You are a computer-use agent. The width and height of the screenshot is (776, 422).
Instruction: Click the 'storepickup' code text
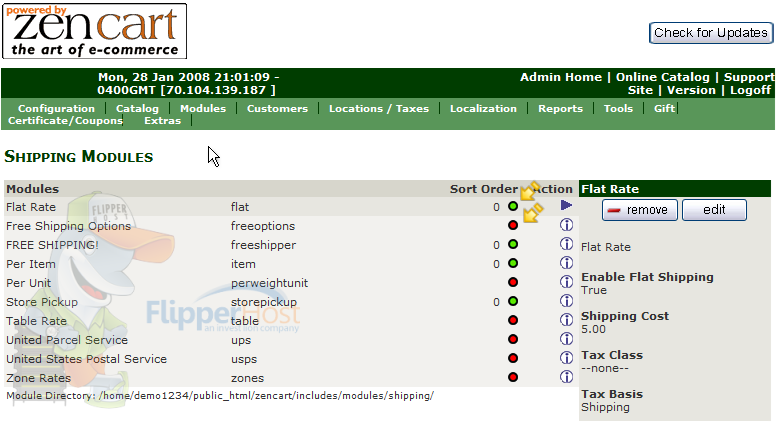(x=264, y=302)
